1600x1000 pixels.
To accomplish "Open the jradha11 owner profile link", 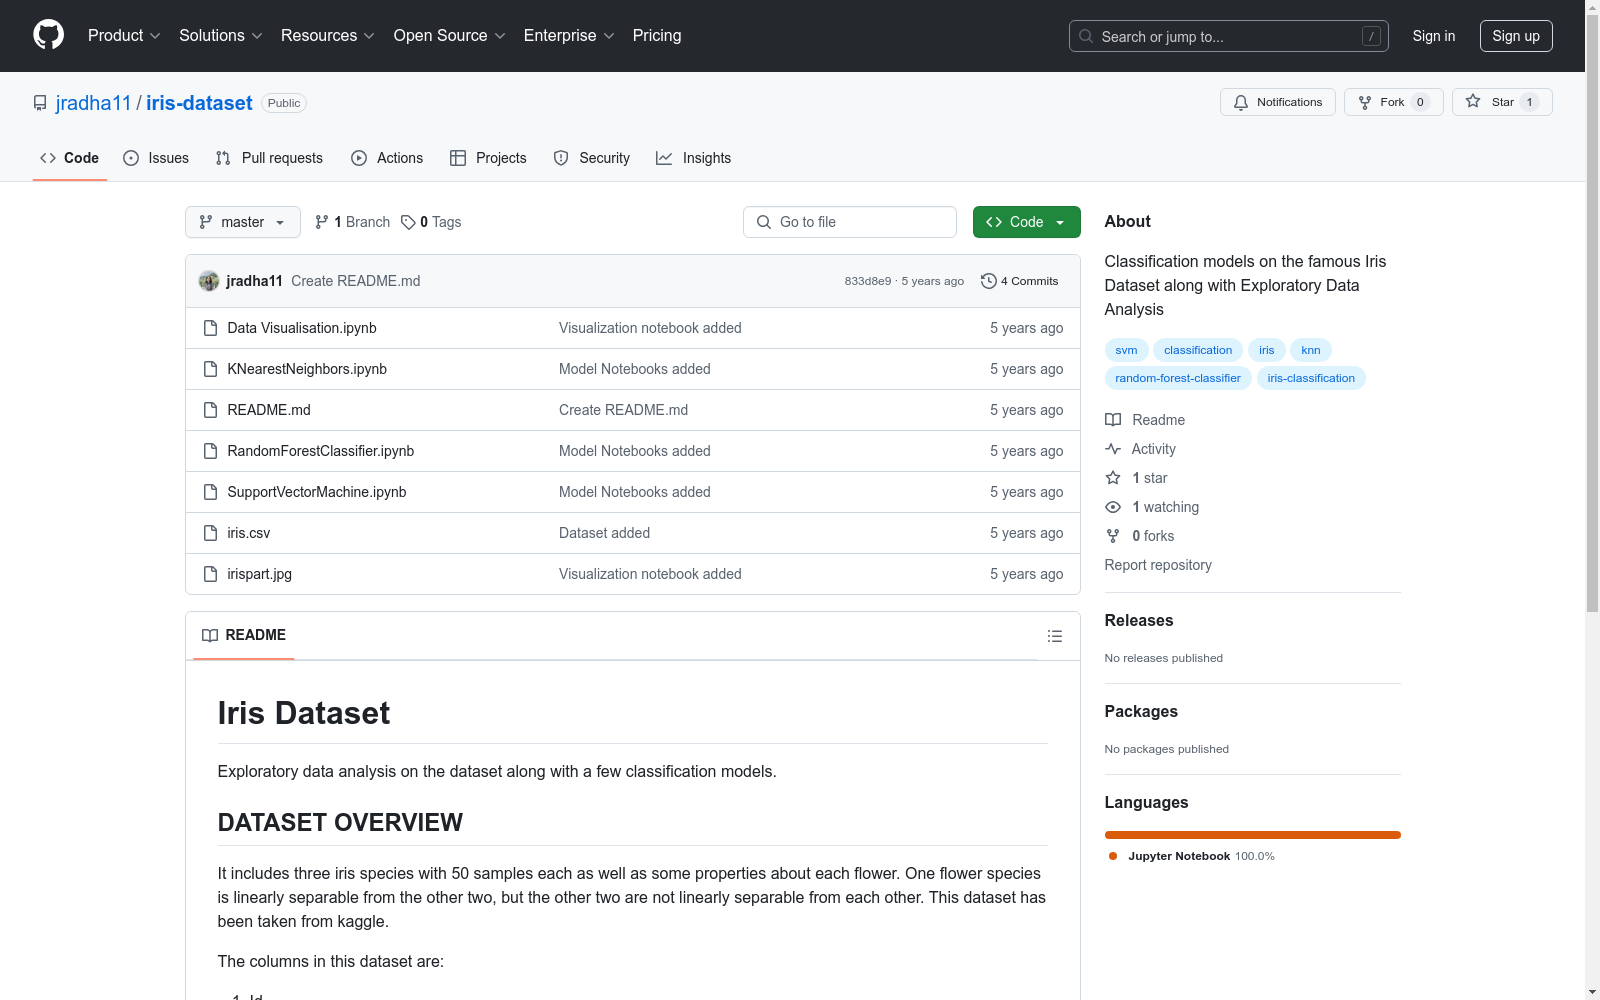I will [94, 103].
